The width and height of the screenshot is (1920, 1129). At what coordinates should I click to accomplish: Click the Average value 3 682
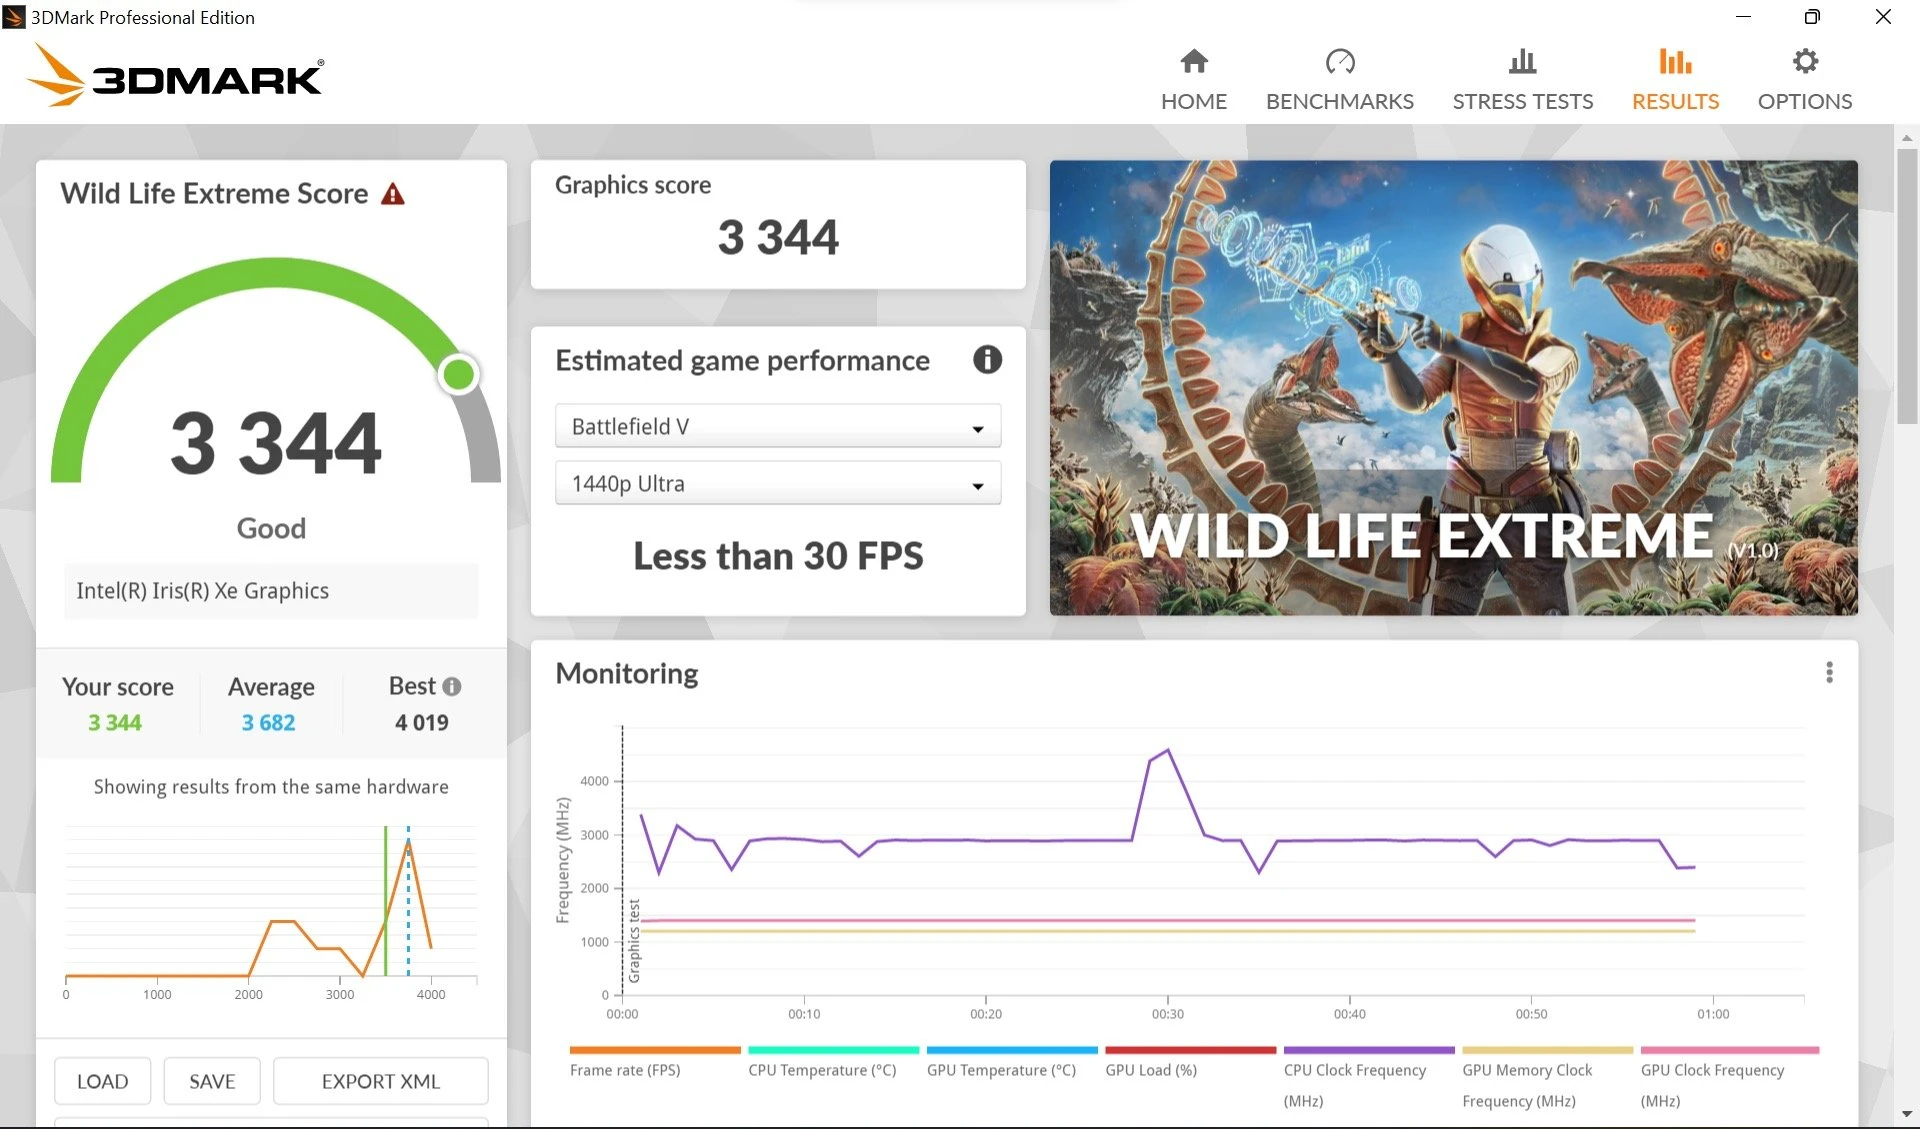[x=269, y=722]
